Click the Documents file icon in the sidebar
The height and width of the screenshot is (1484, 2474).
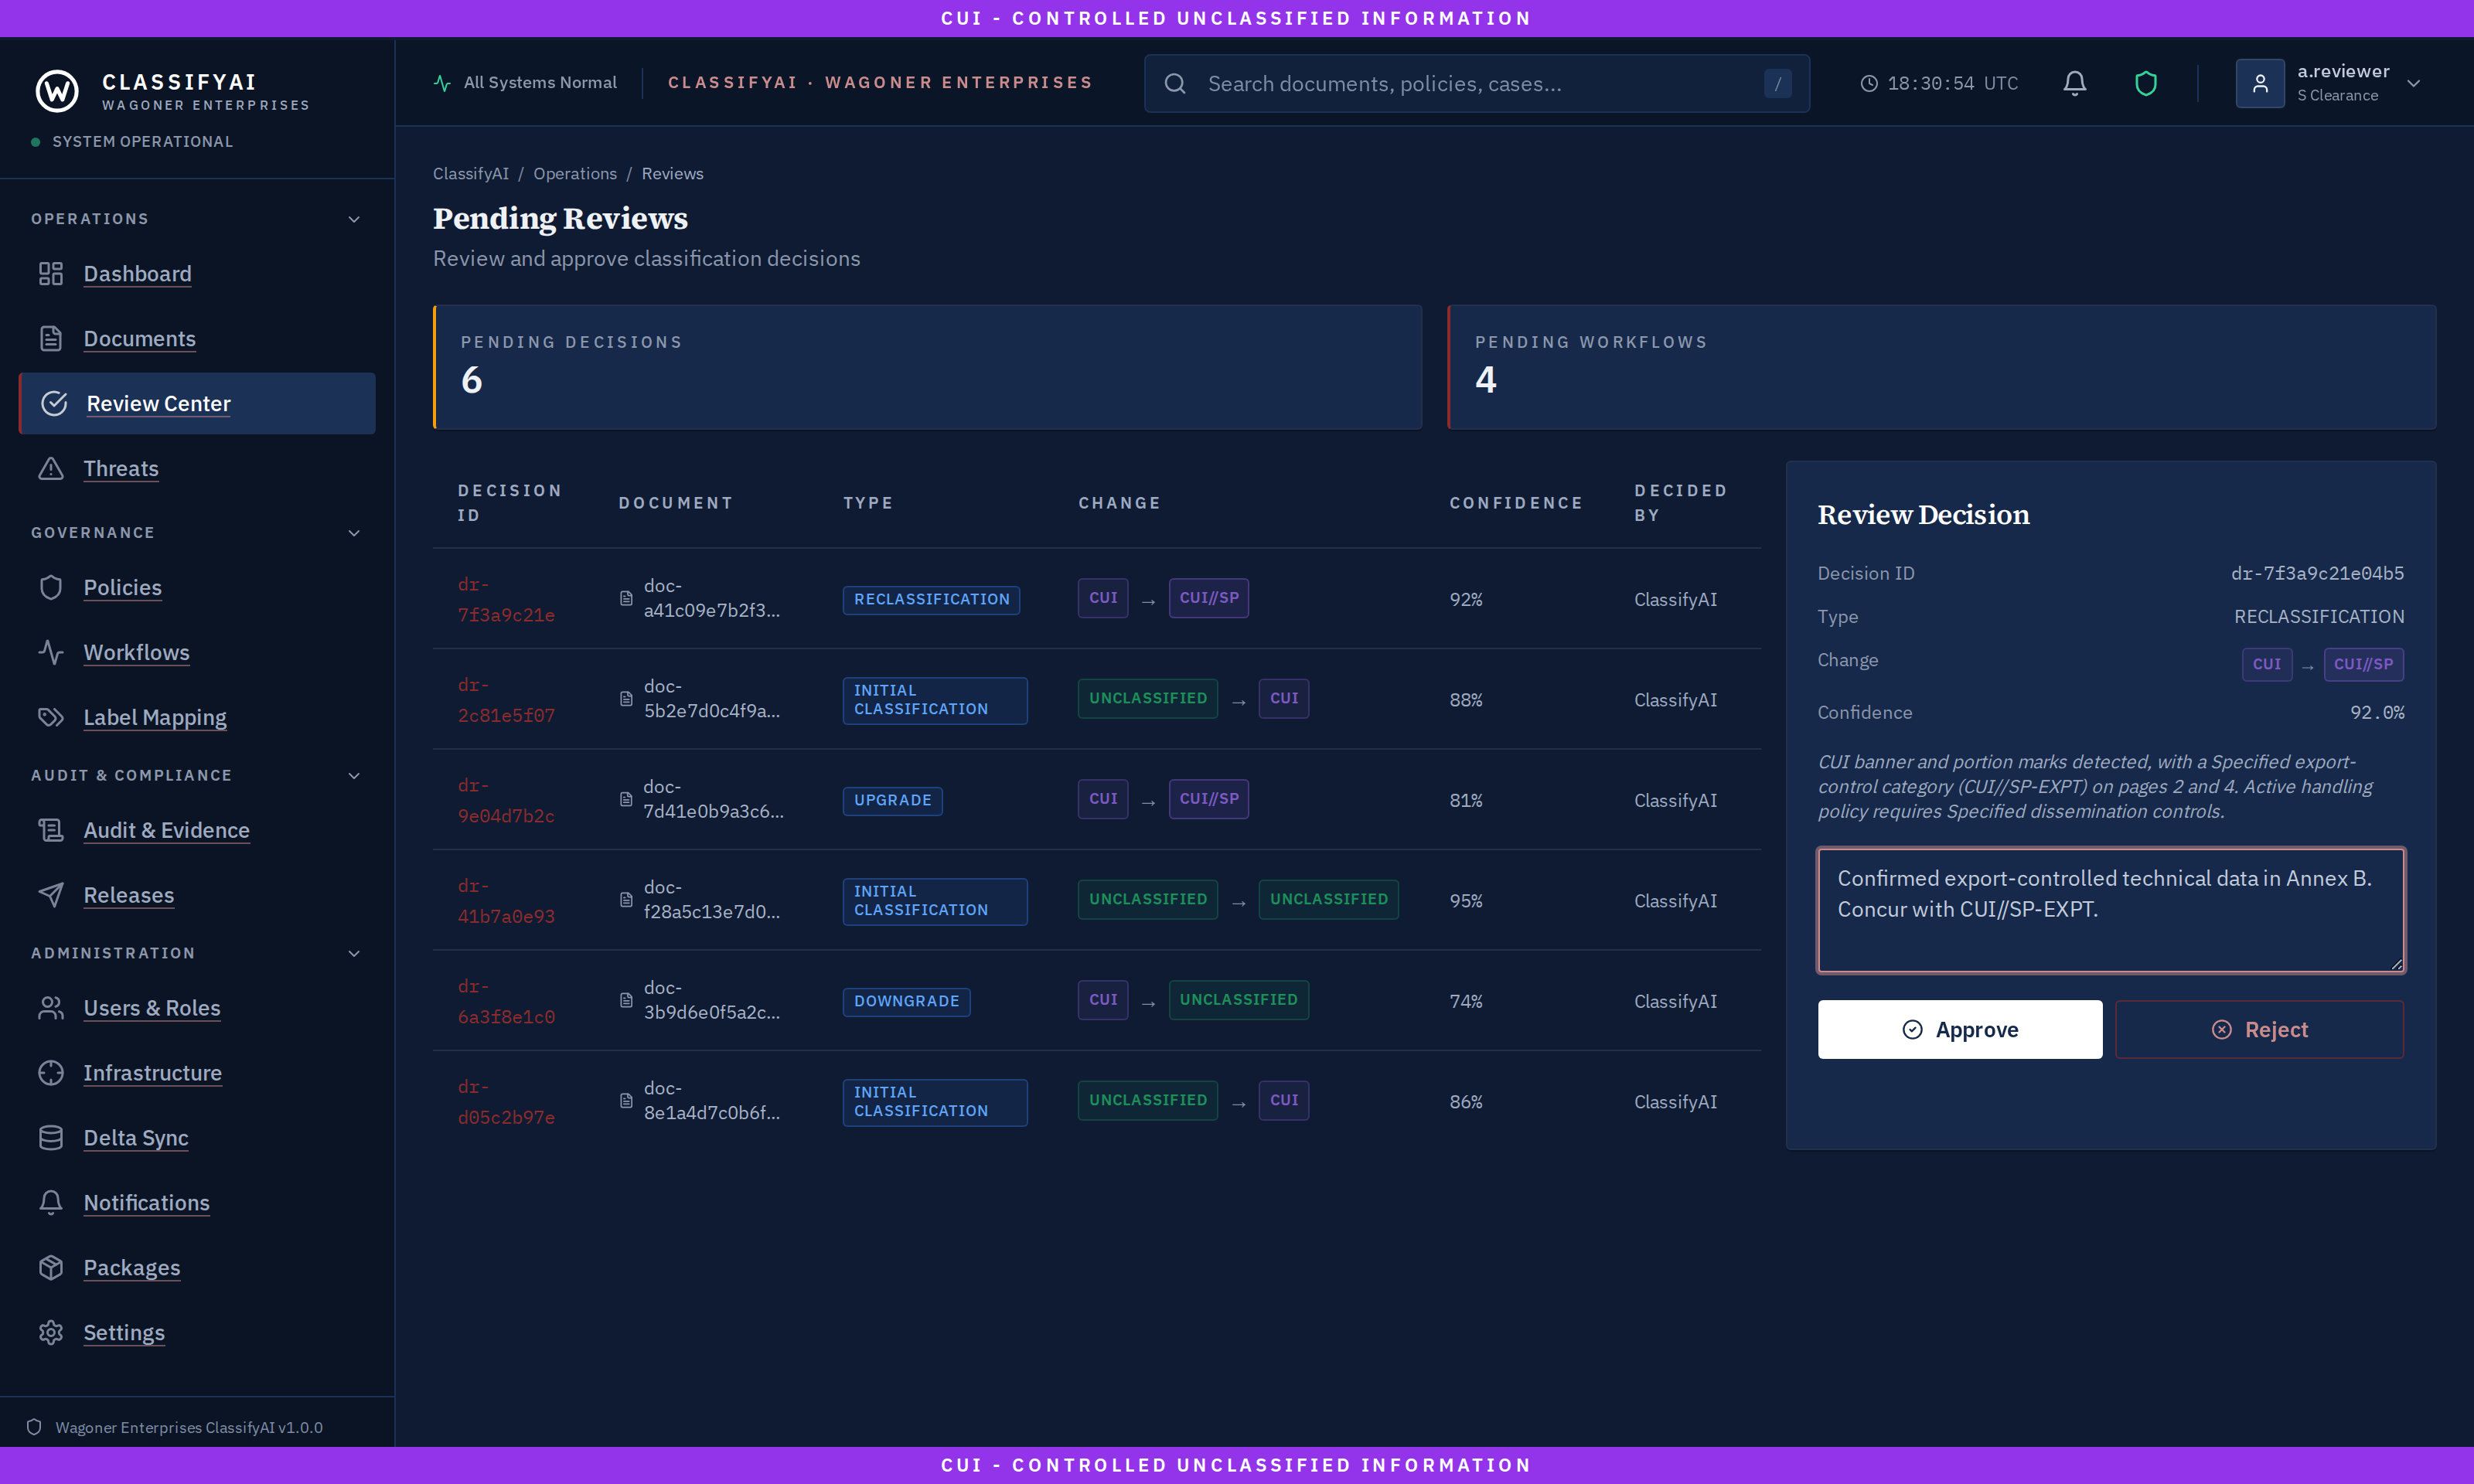tap(51, 339)
